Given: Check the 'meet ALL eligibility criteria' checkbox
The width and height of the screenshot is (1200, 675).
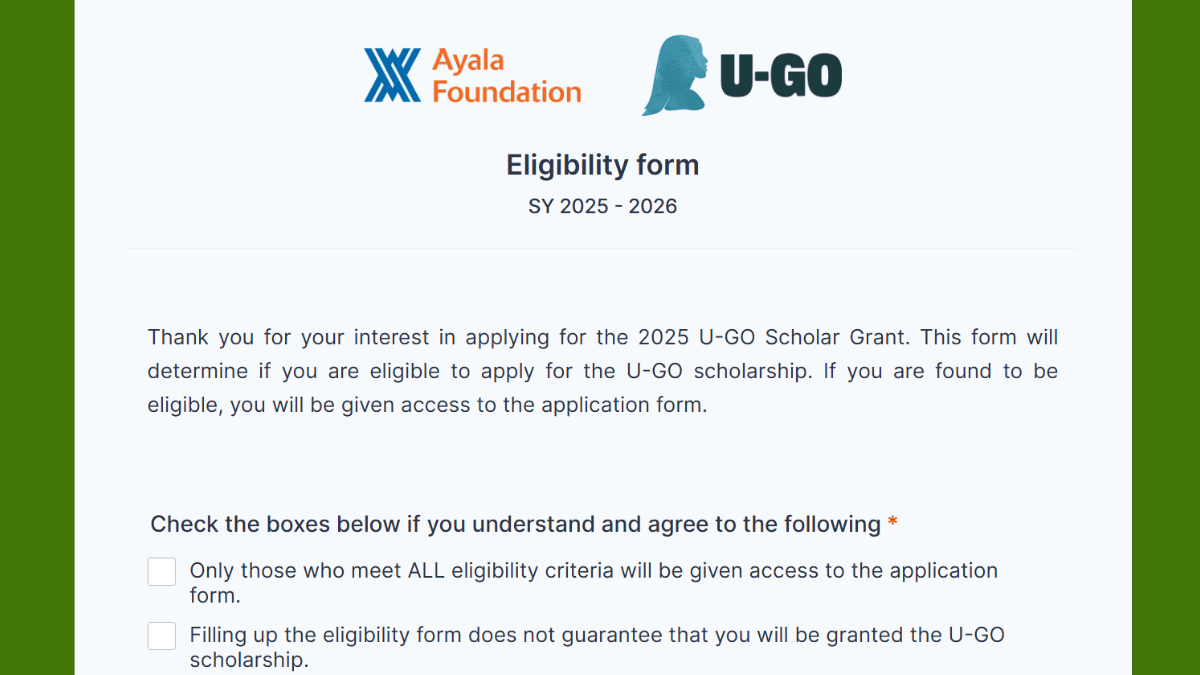Looking at the screenshot, I should pyautogui.click(x=162, y=572).
